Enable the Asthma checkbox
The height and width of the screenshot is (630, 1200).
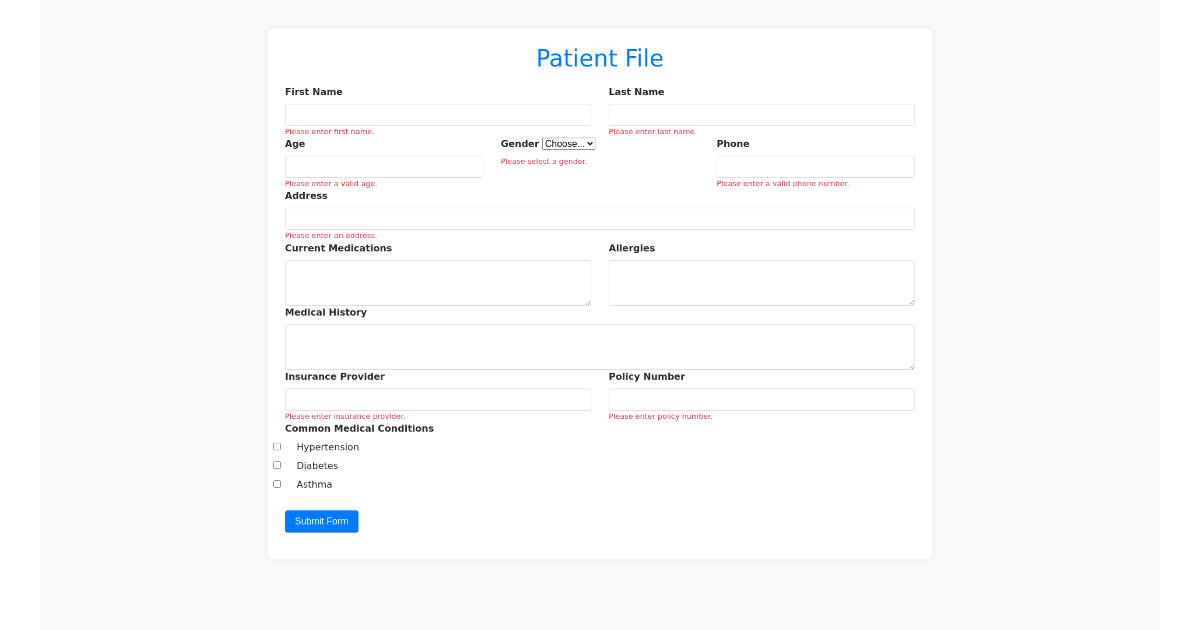[277, 484]
